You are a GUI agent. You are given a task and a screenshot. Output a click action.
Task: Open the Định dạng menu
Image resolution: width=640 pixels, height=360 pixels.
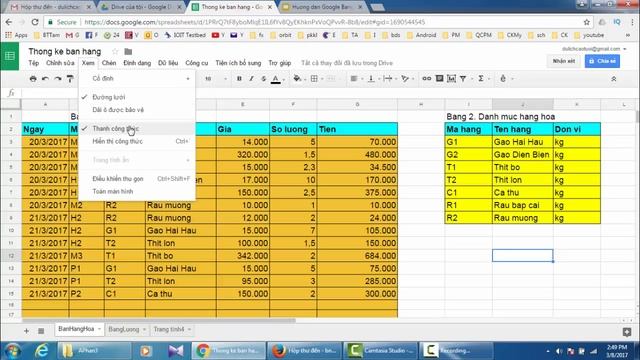tap(137, 63)
